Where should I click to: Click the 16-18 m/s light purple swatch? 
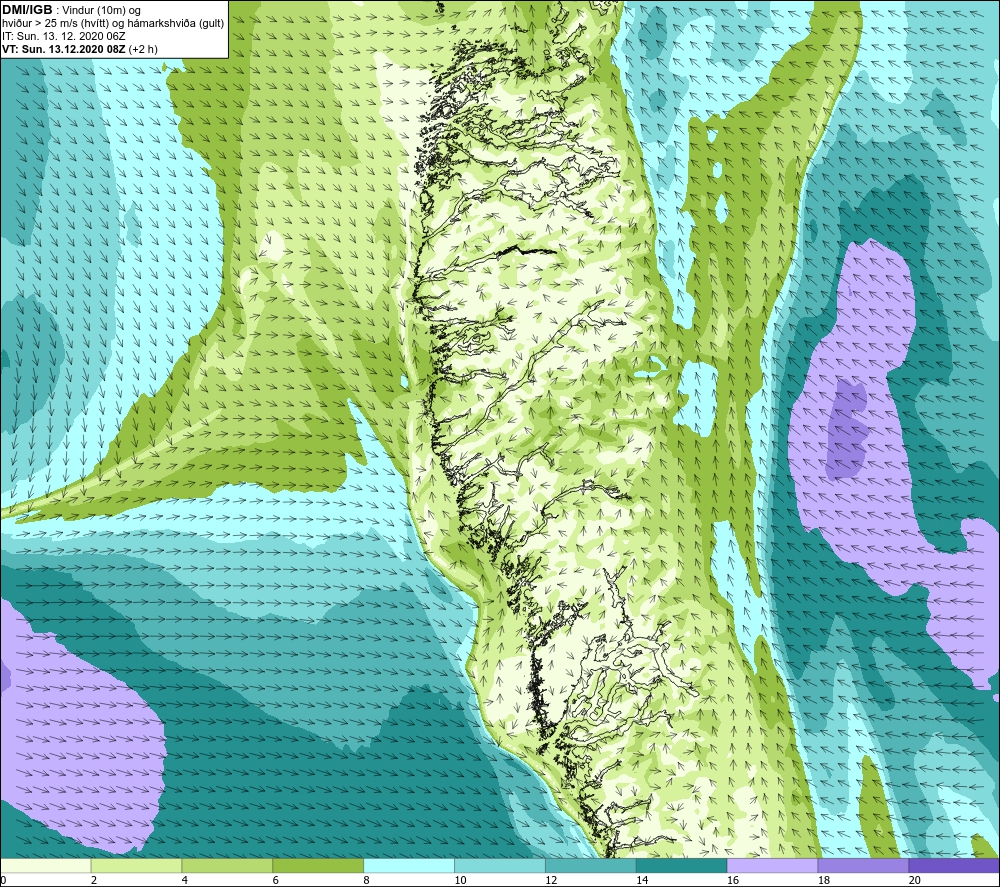[x=772, y=865]
